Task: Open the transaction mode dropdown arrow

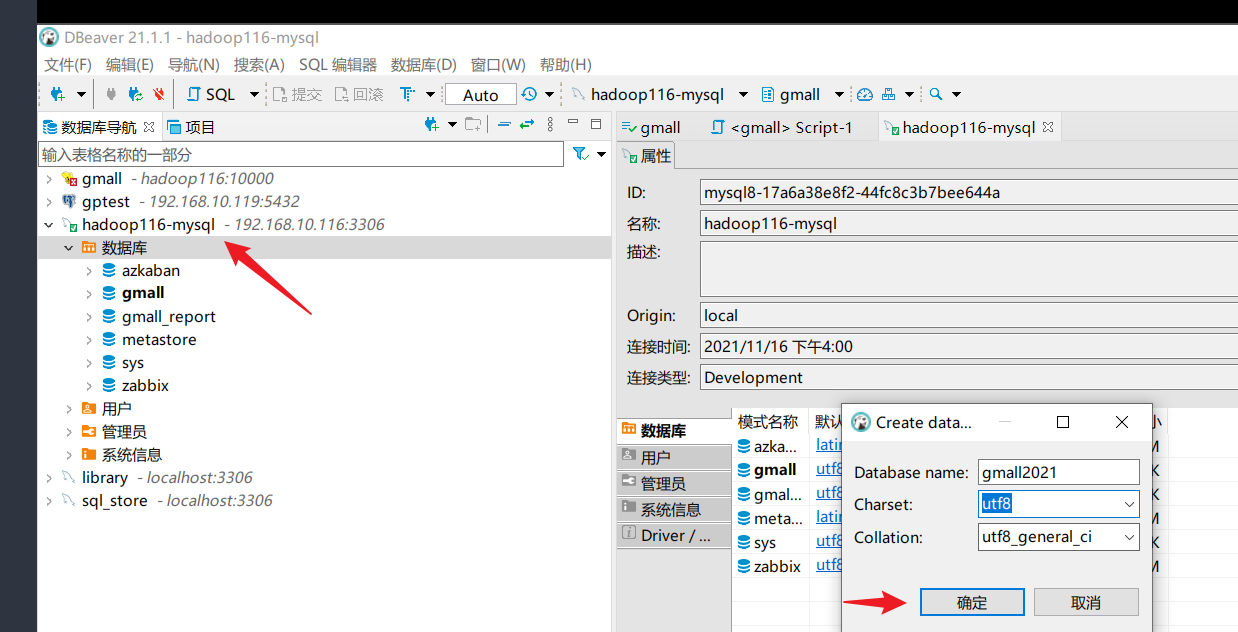Action: (x=430, y=95)
